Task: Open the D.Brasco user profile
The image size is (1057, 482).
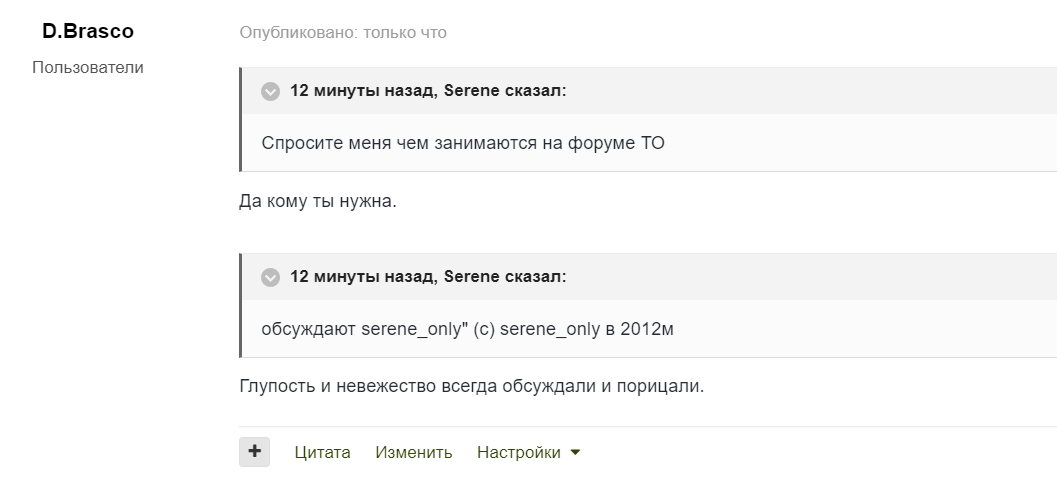Action: click(88, 32)
